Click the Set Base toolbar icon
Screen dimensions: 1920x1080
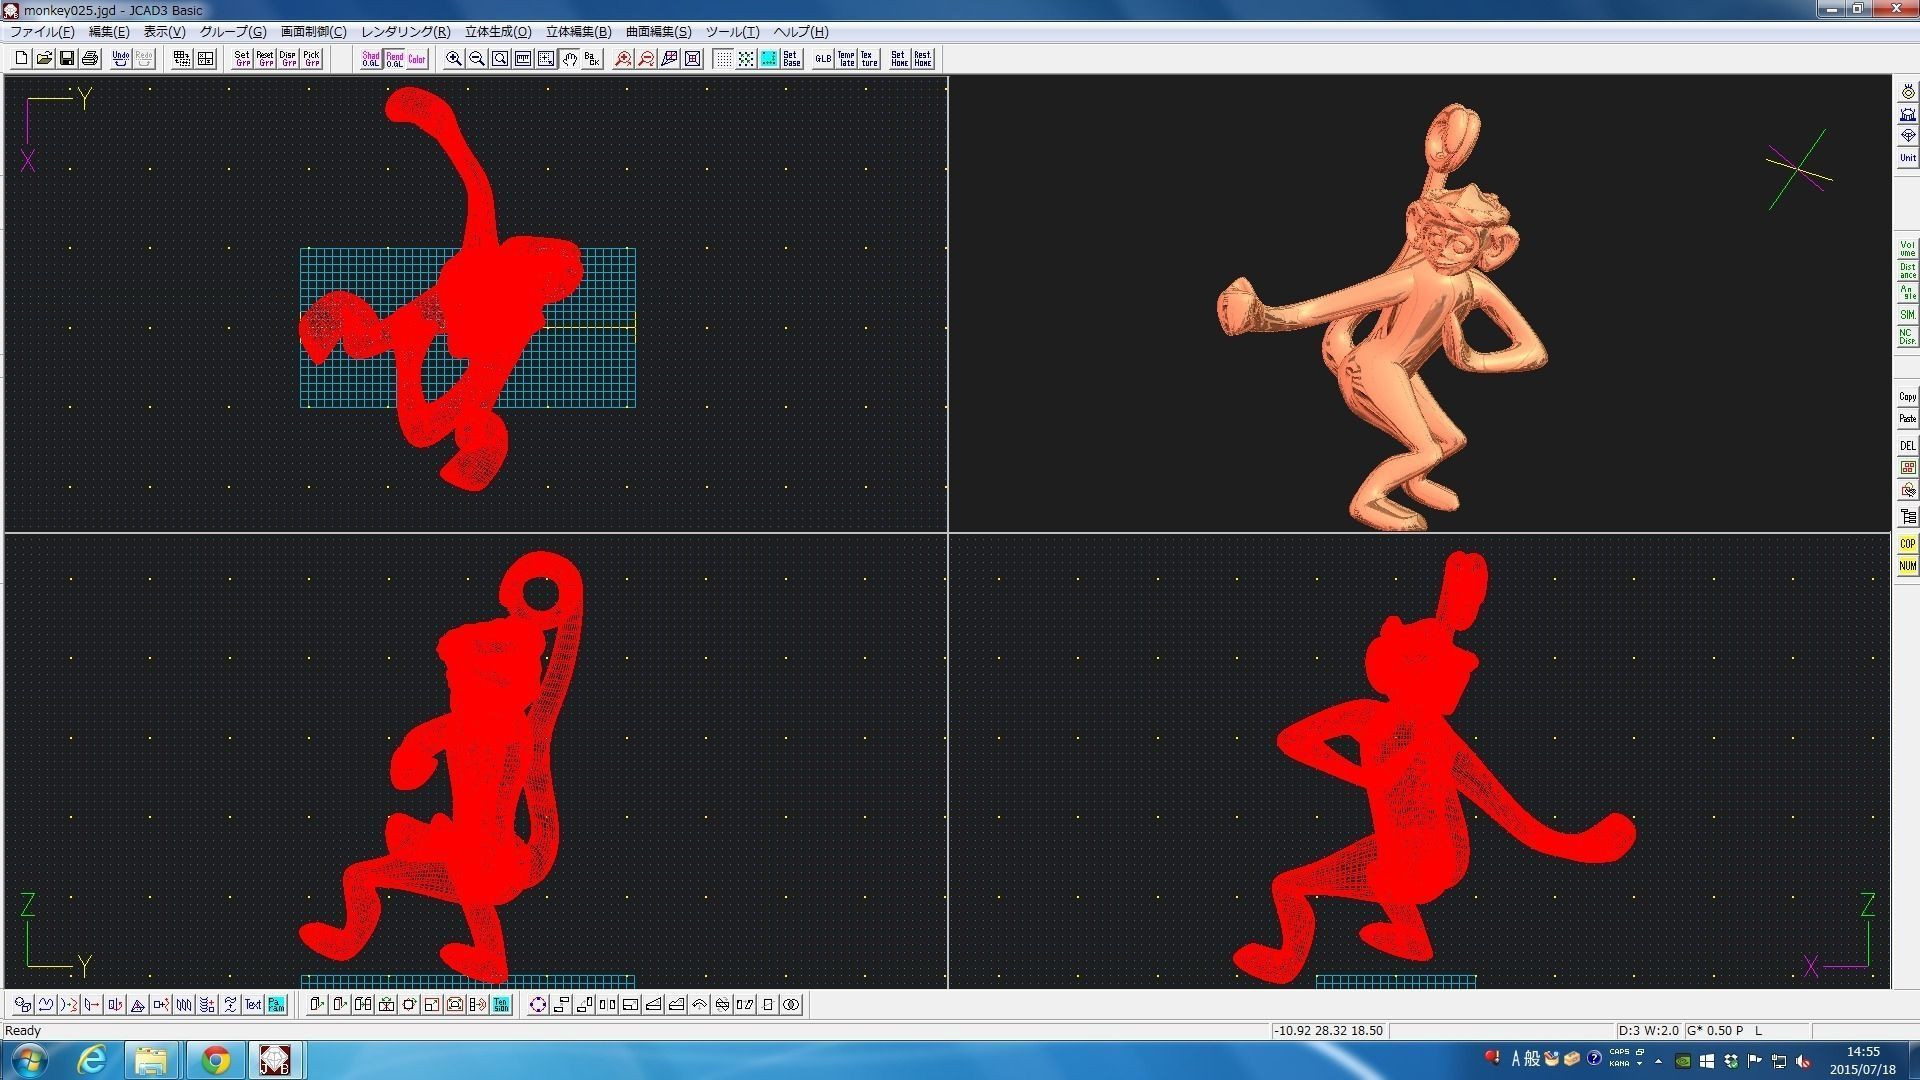pyautogui.click(x=792, y=59)
